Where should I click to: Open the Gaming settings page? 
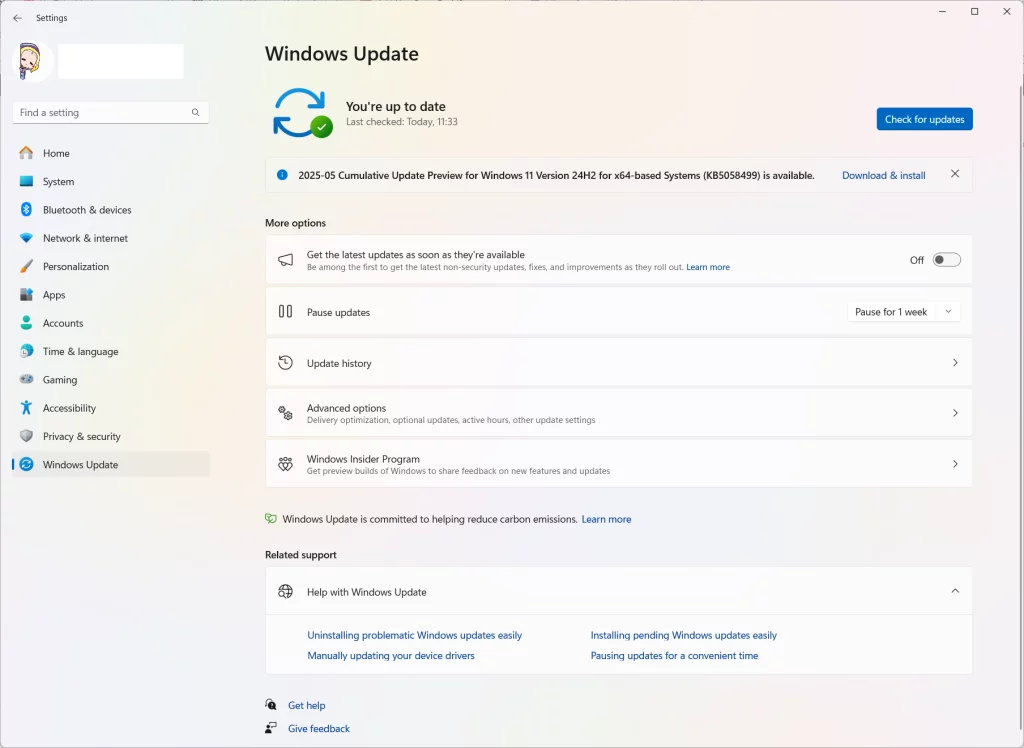point(111,380)
